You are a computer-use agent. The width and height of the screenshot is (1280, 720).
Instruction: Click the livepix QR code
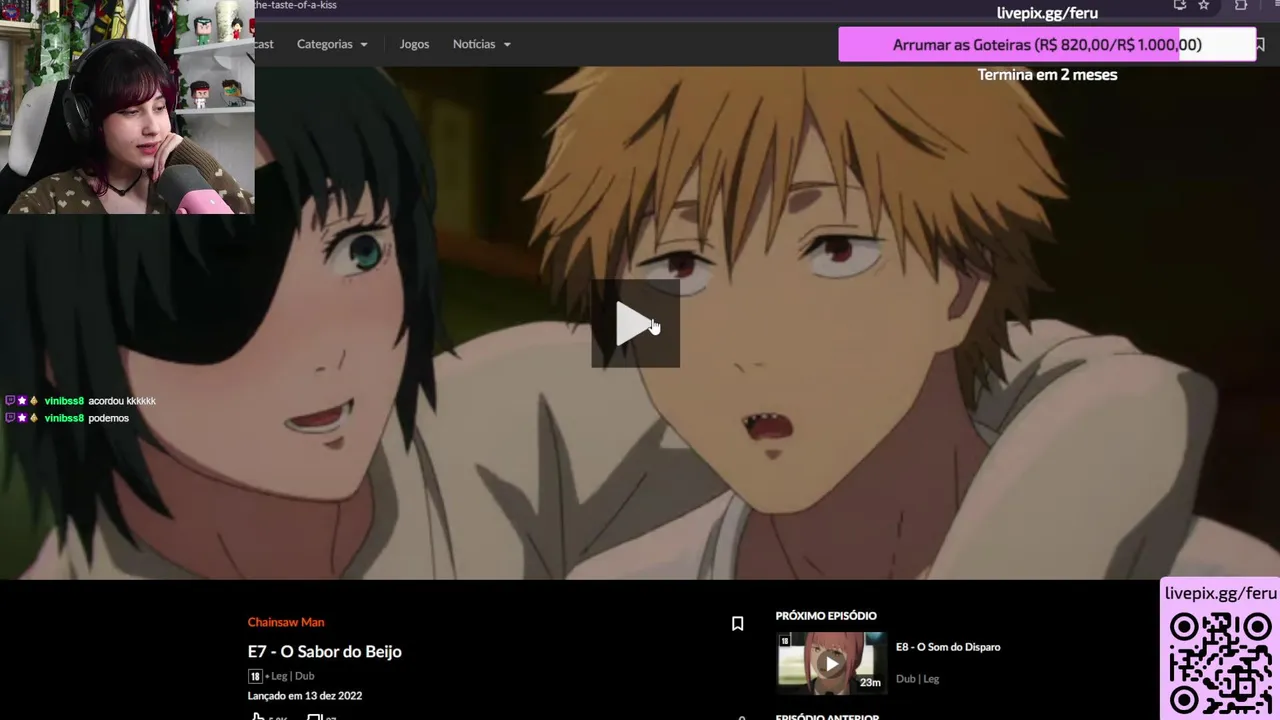click(1221, 661)
